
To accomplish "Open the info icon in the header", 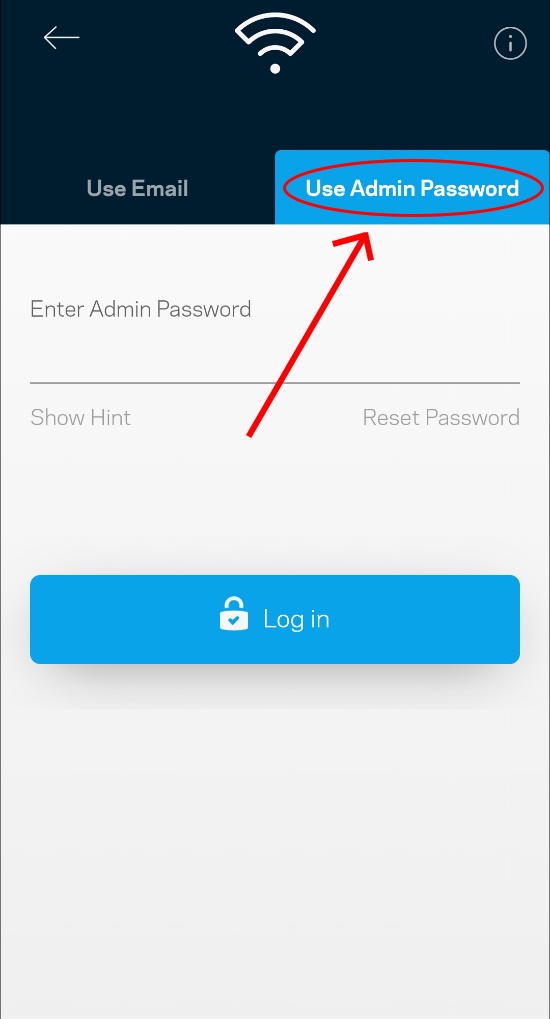I will [510, 44].
